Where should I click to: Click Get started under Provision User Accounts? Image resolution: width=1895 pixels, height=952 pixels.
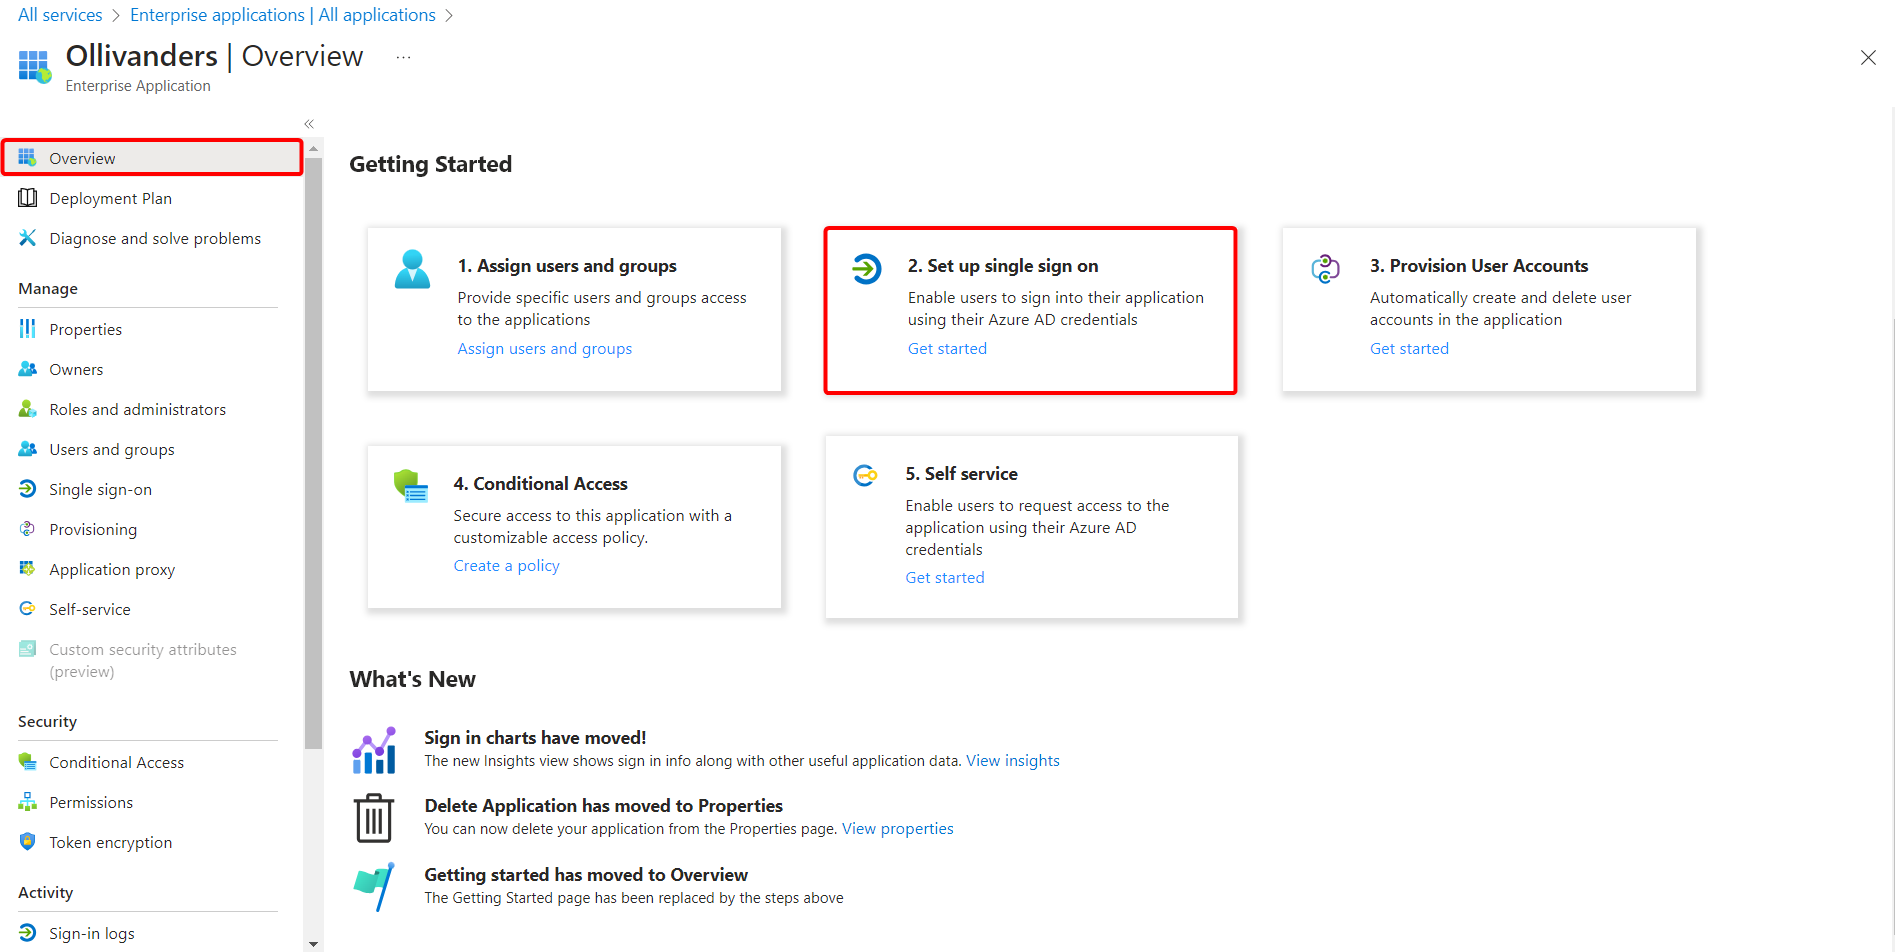(1409, 348)
